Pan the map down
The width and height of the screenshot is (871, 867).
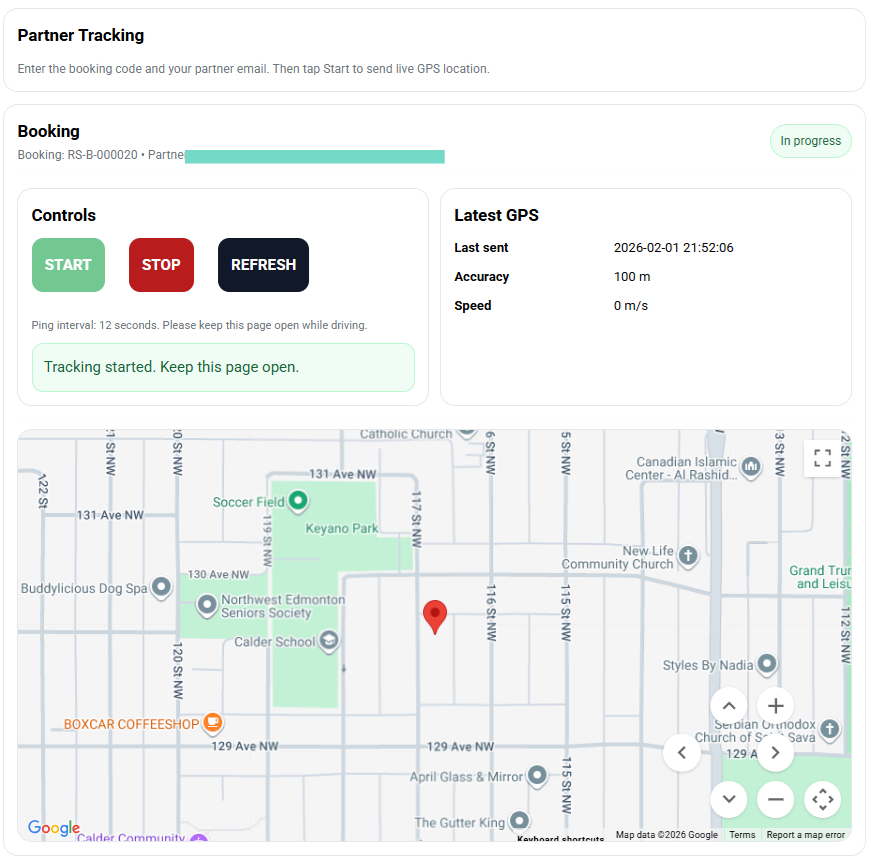(729, 799)
